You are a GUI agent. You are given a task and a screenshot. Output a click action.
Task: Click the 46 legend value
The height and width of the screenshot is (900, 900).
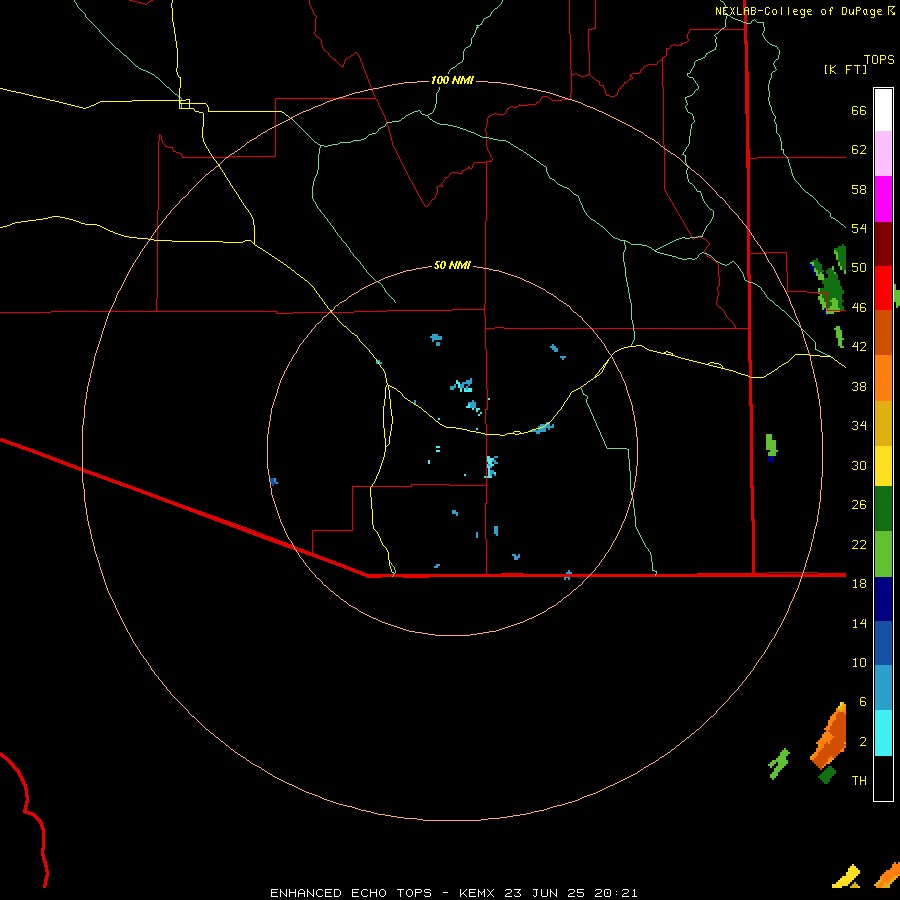tap(859, 308)
